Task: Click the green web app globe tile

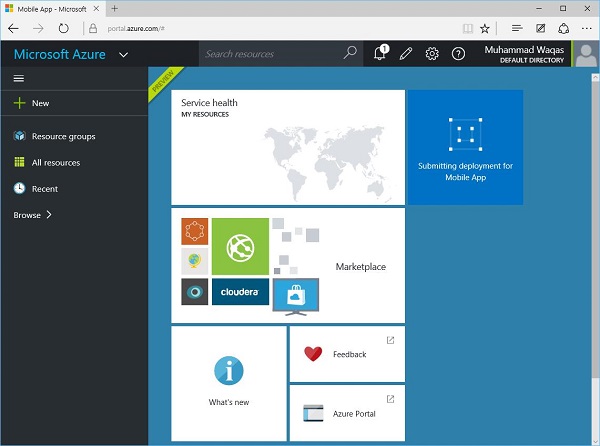Action: [x=240, y=247]
